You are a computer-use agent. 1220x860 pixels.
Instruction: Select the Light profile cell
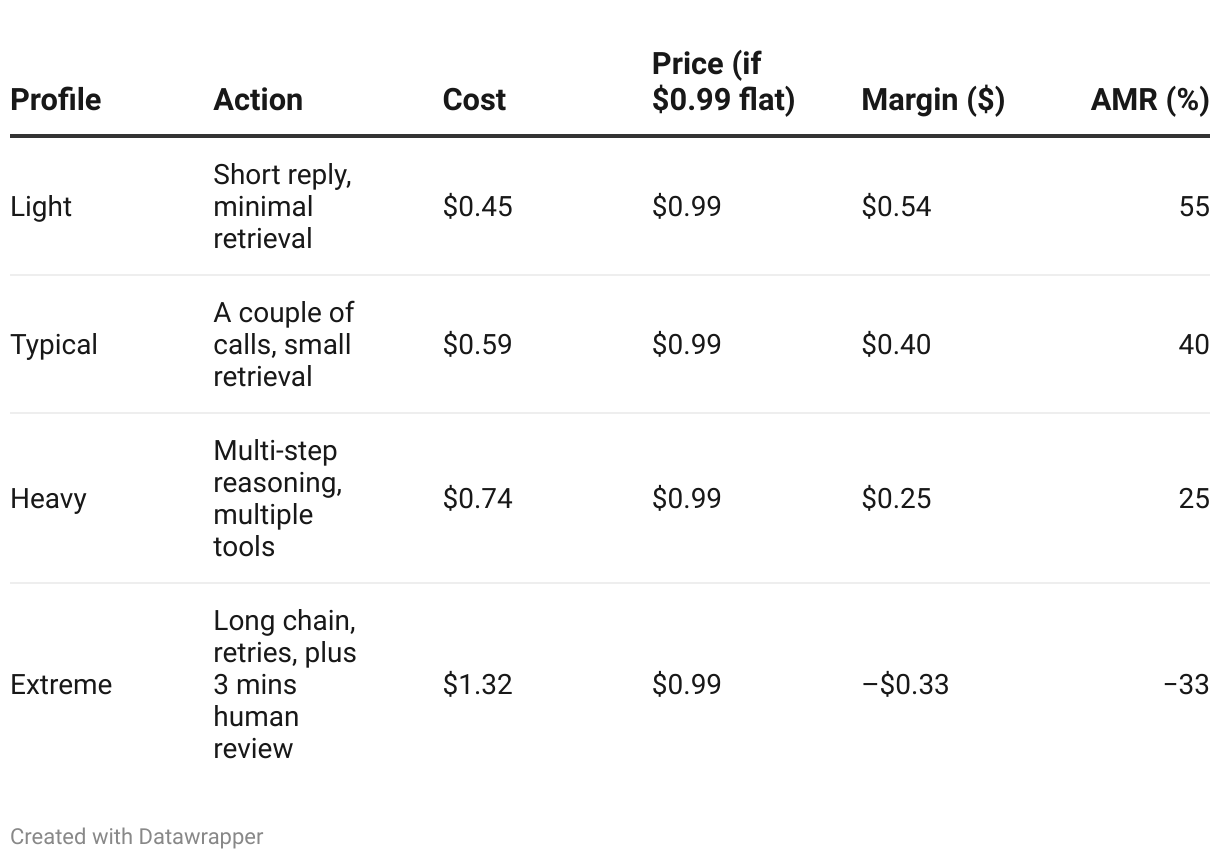tap(41, 207)
